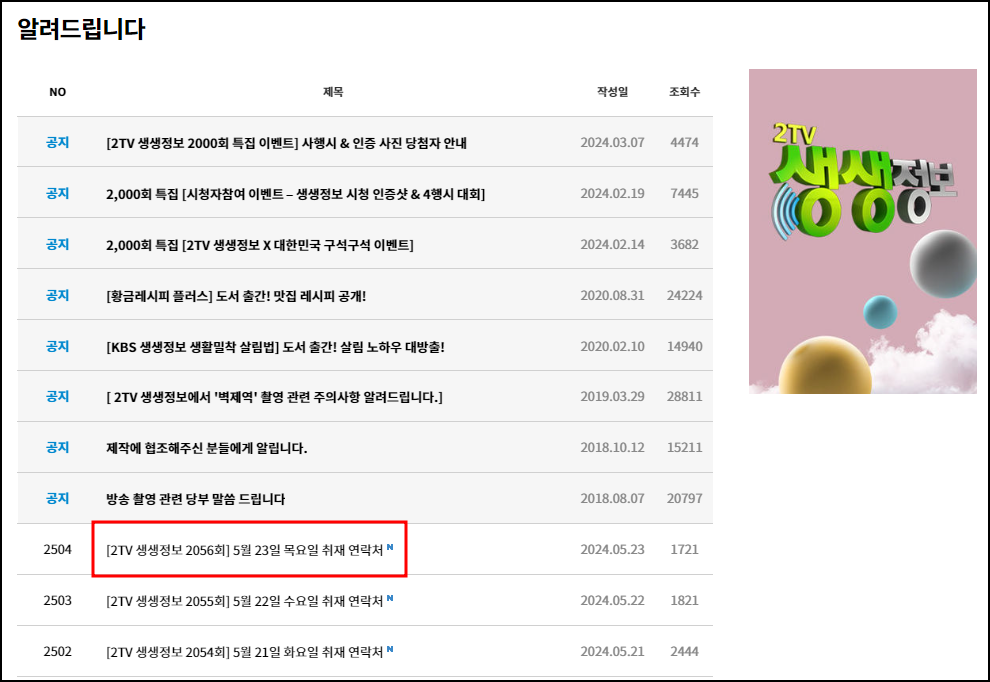The image size is (990, 682).
Task: Click the 2TV 생생정보 program poster image
Action: pos(862,231)
